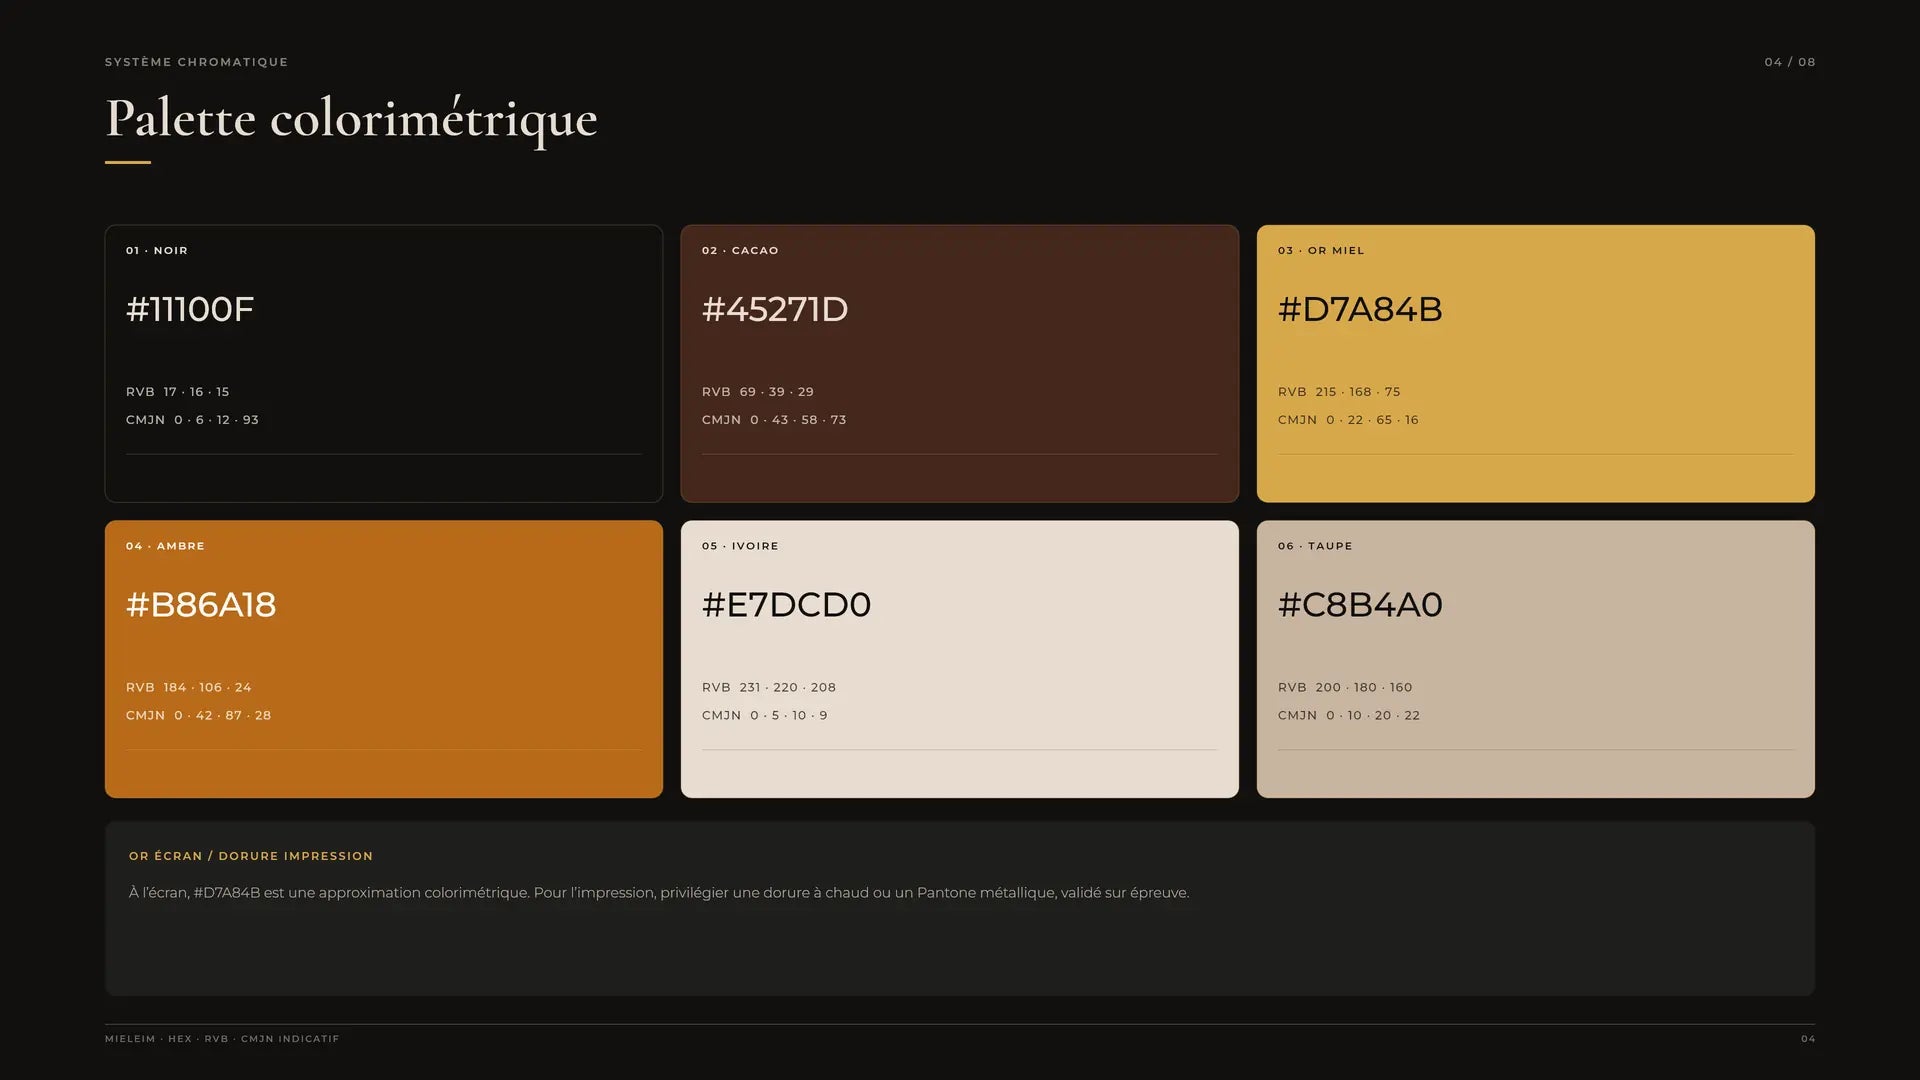1920x1080 pixels.
Task: Click RVB 69 · 39 · 29 value
Action: point(758,392)
